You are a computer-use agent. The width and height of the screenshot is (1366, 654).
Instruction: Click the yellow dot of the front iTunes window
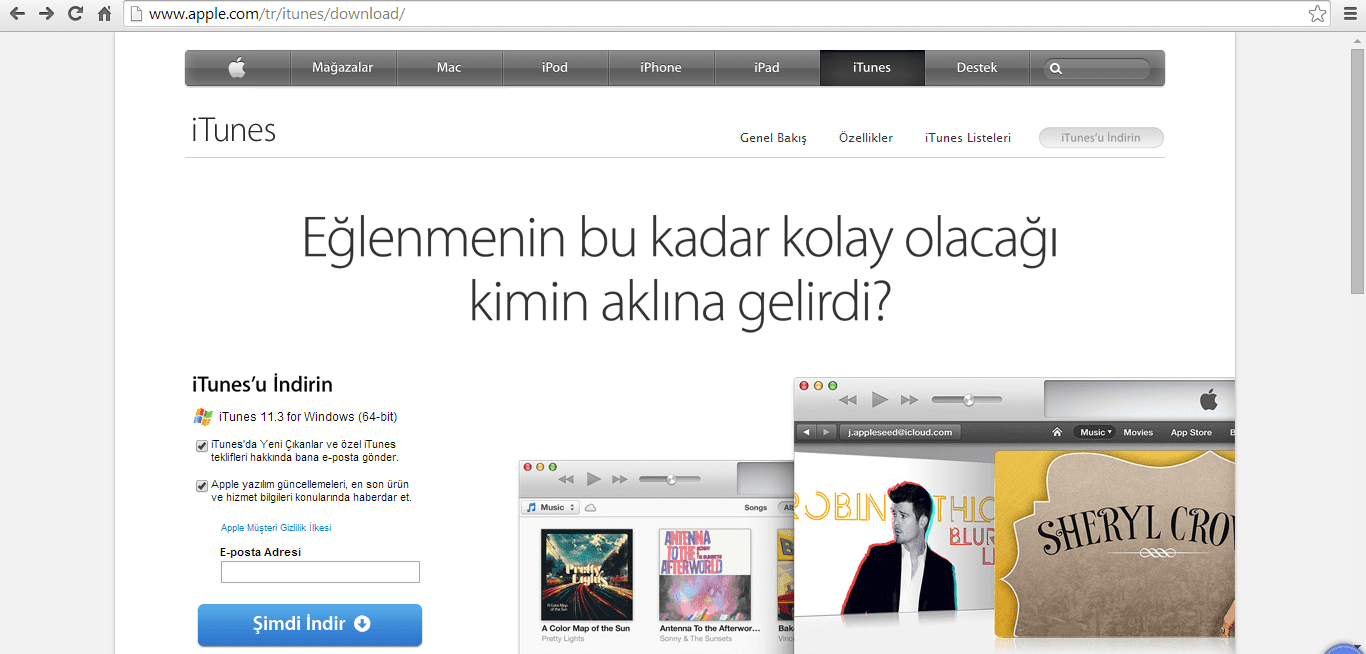(x=818, y=385)
